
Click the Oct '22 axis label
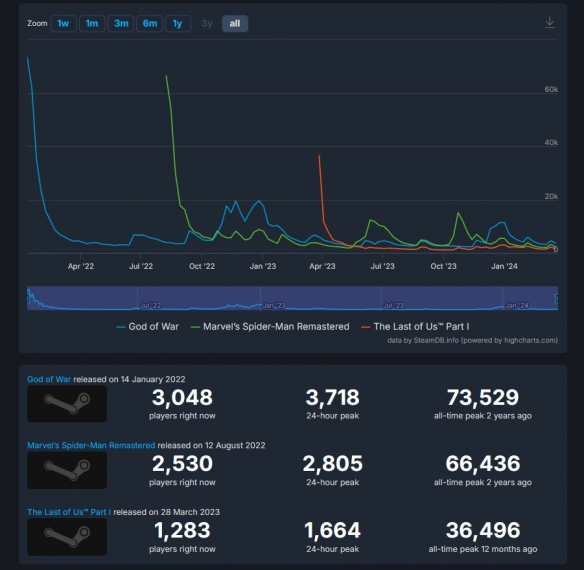pyautogui.click(x=202, y=266)
